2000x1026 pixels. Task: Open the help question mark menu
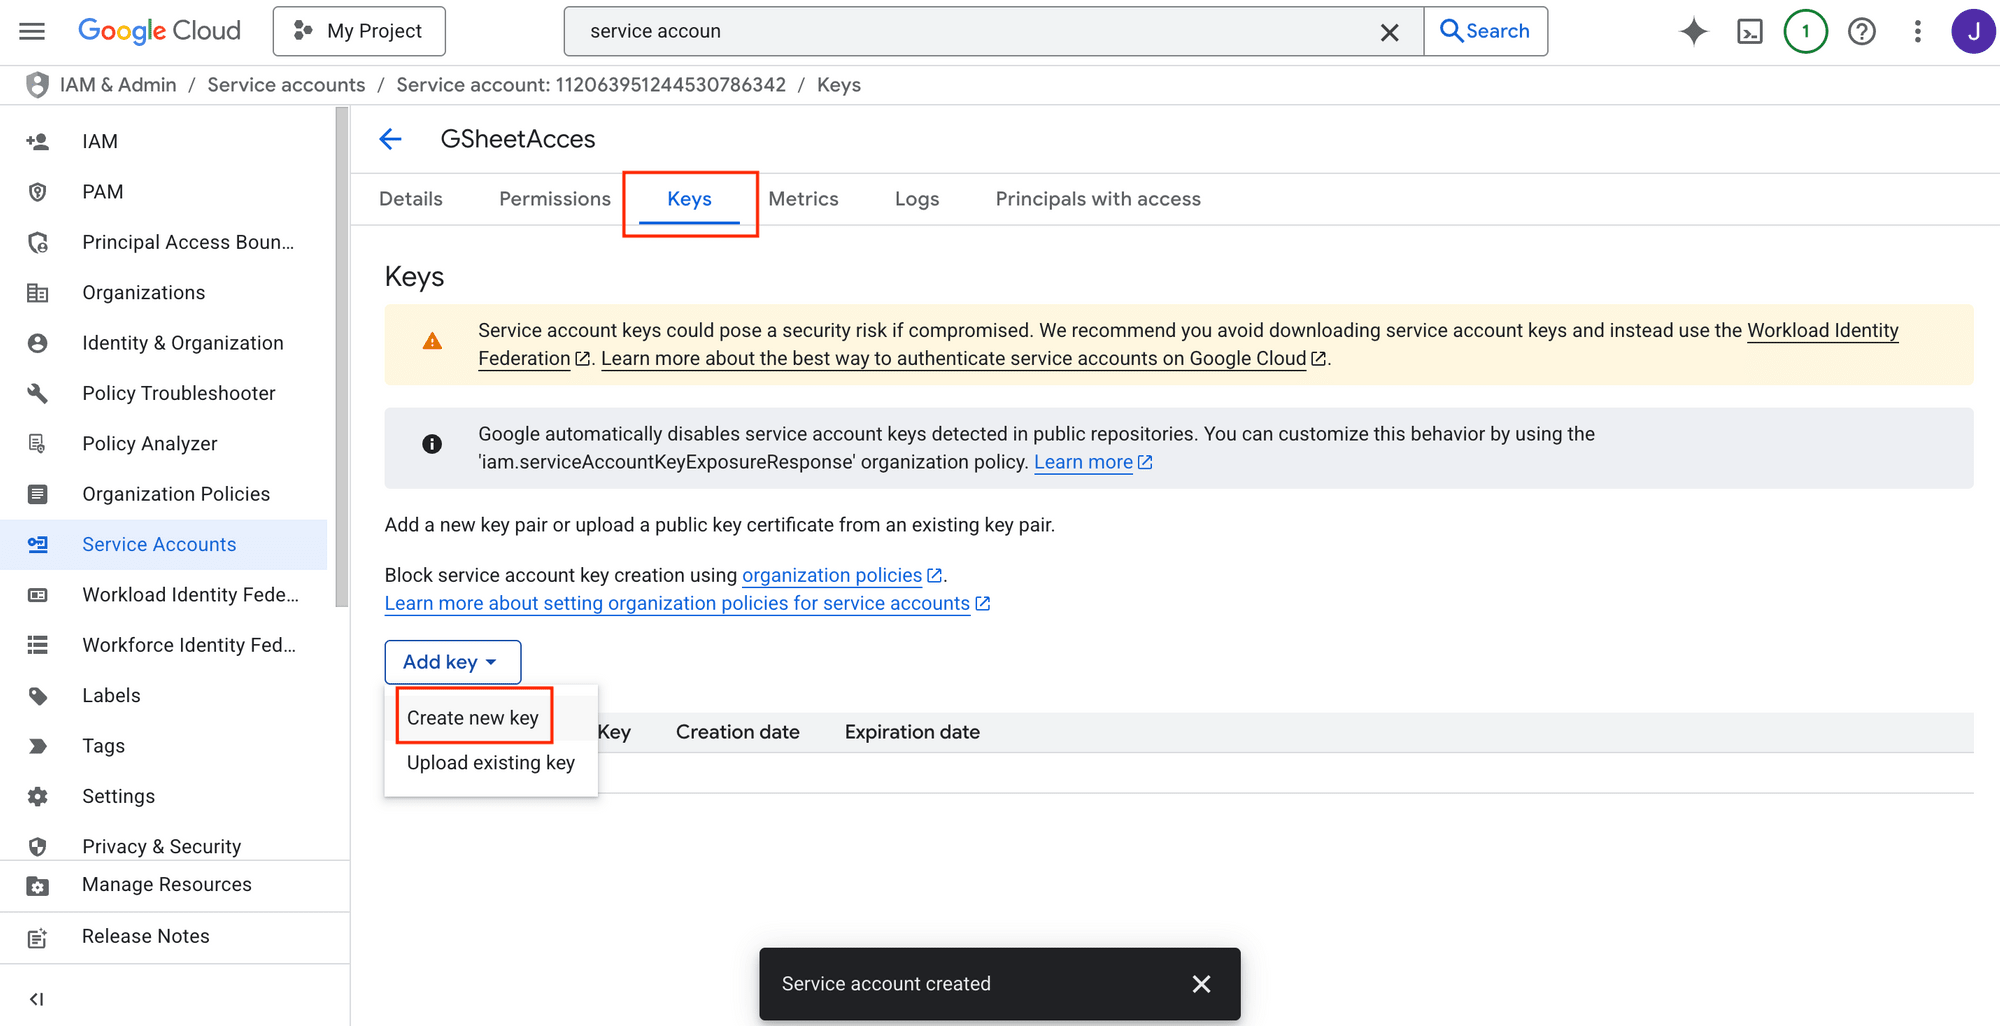click(x=1862, y=32)
